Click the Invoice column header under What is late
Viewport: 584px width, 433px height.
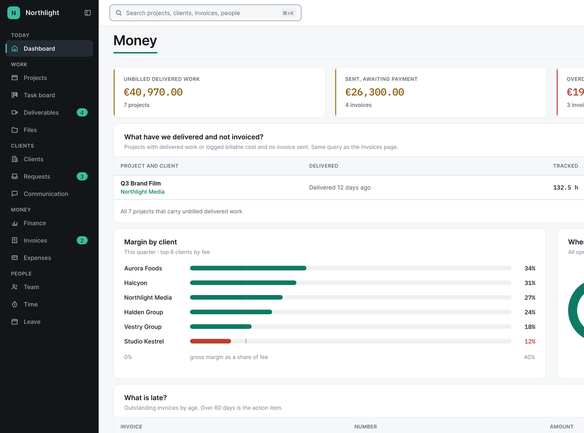coord(131,427)
